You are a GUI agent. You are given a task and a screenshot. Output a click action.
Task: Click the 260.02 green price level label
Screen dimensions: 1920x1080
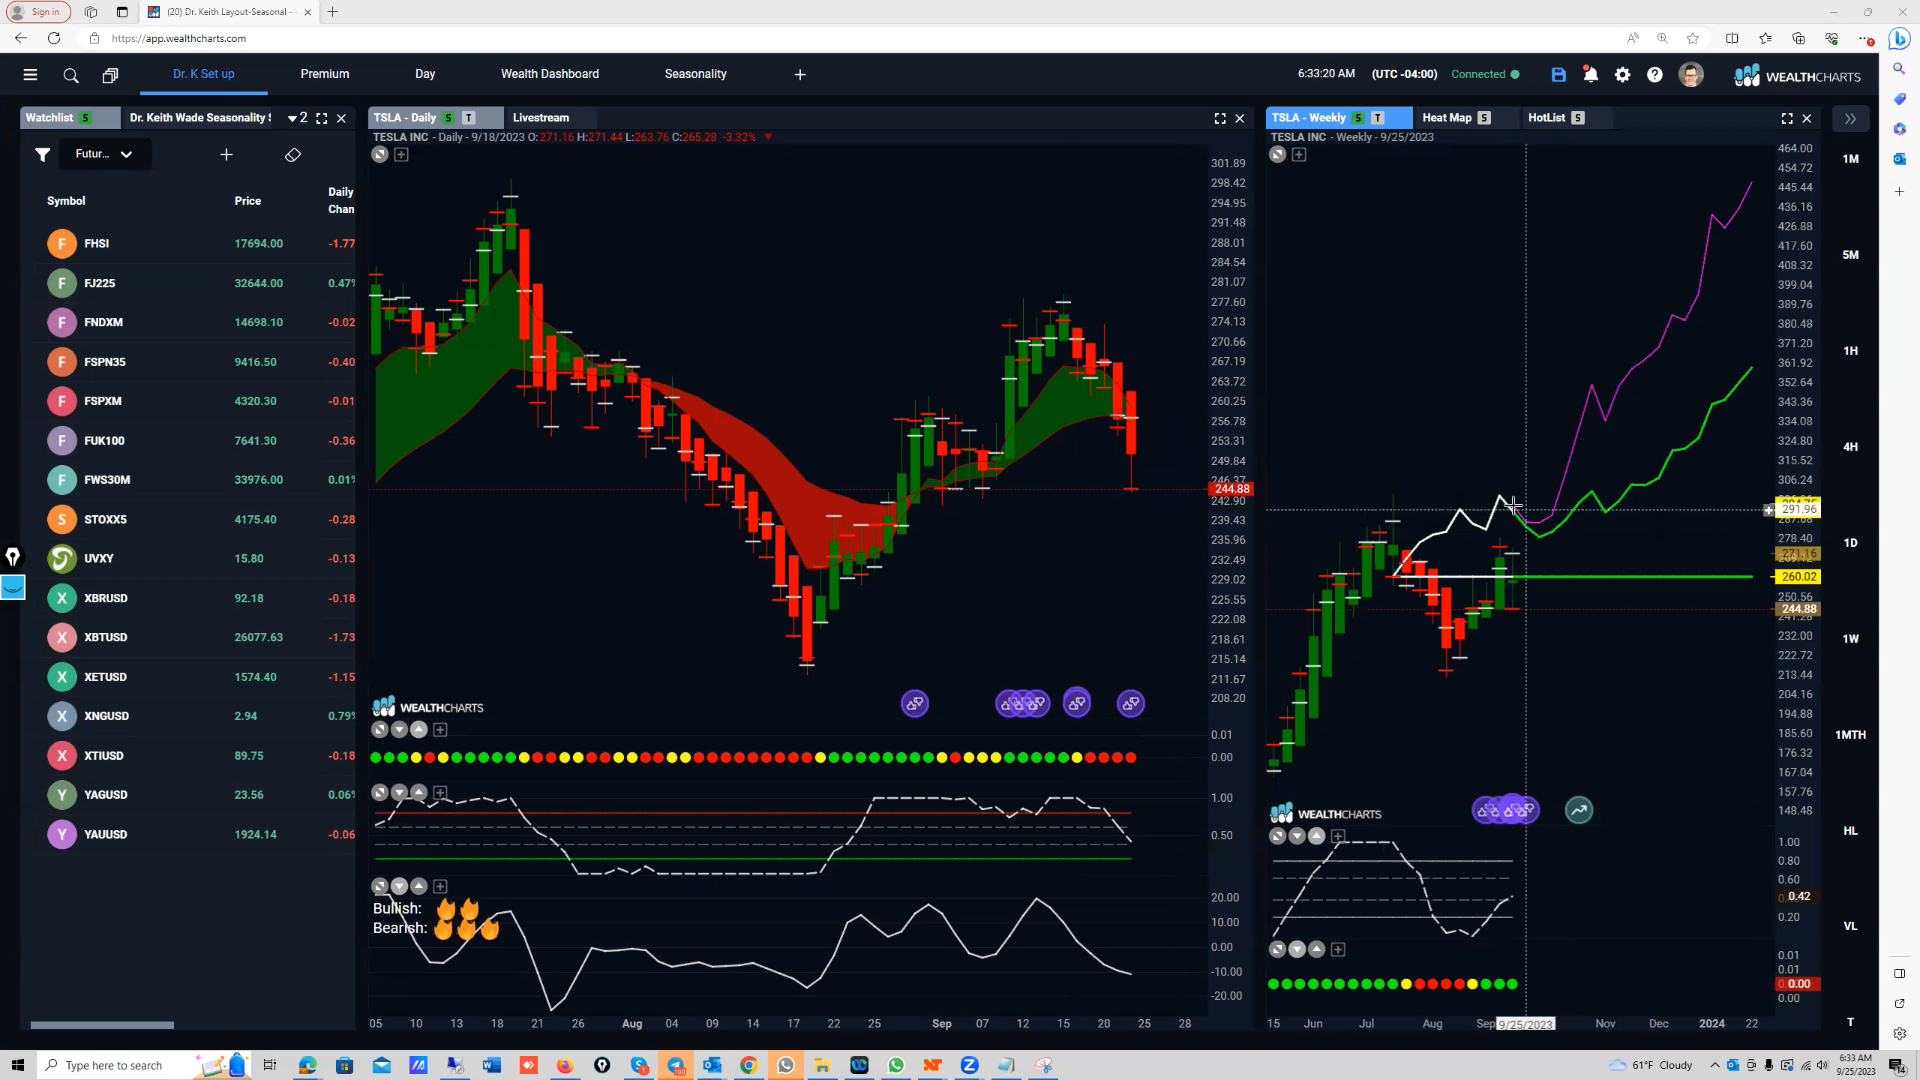(x=1797, y=577)
